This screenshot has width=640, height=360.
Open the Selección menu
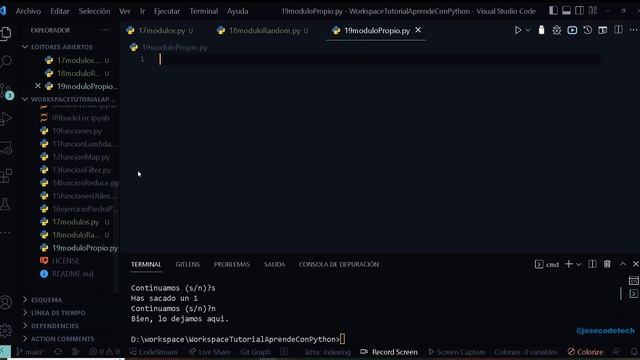[94, 11]
